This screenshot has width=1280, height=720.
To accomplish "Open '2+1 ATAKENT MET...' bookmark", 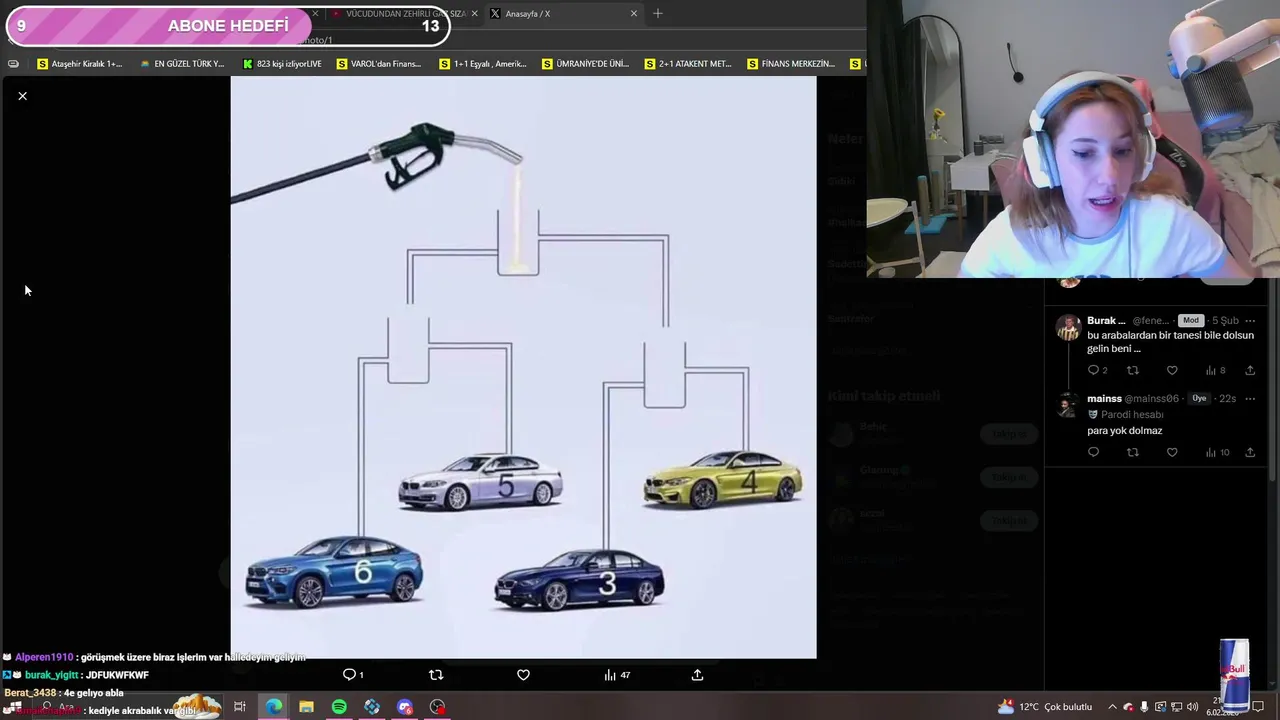I will click(x=688, y=64).
